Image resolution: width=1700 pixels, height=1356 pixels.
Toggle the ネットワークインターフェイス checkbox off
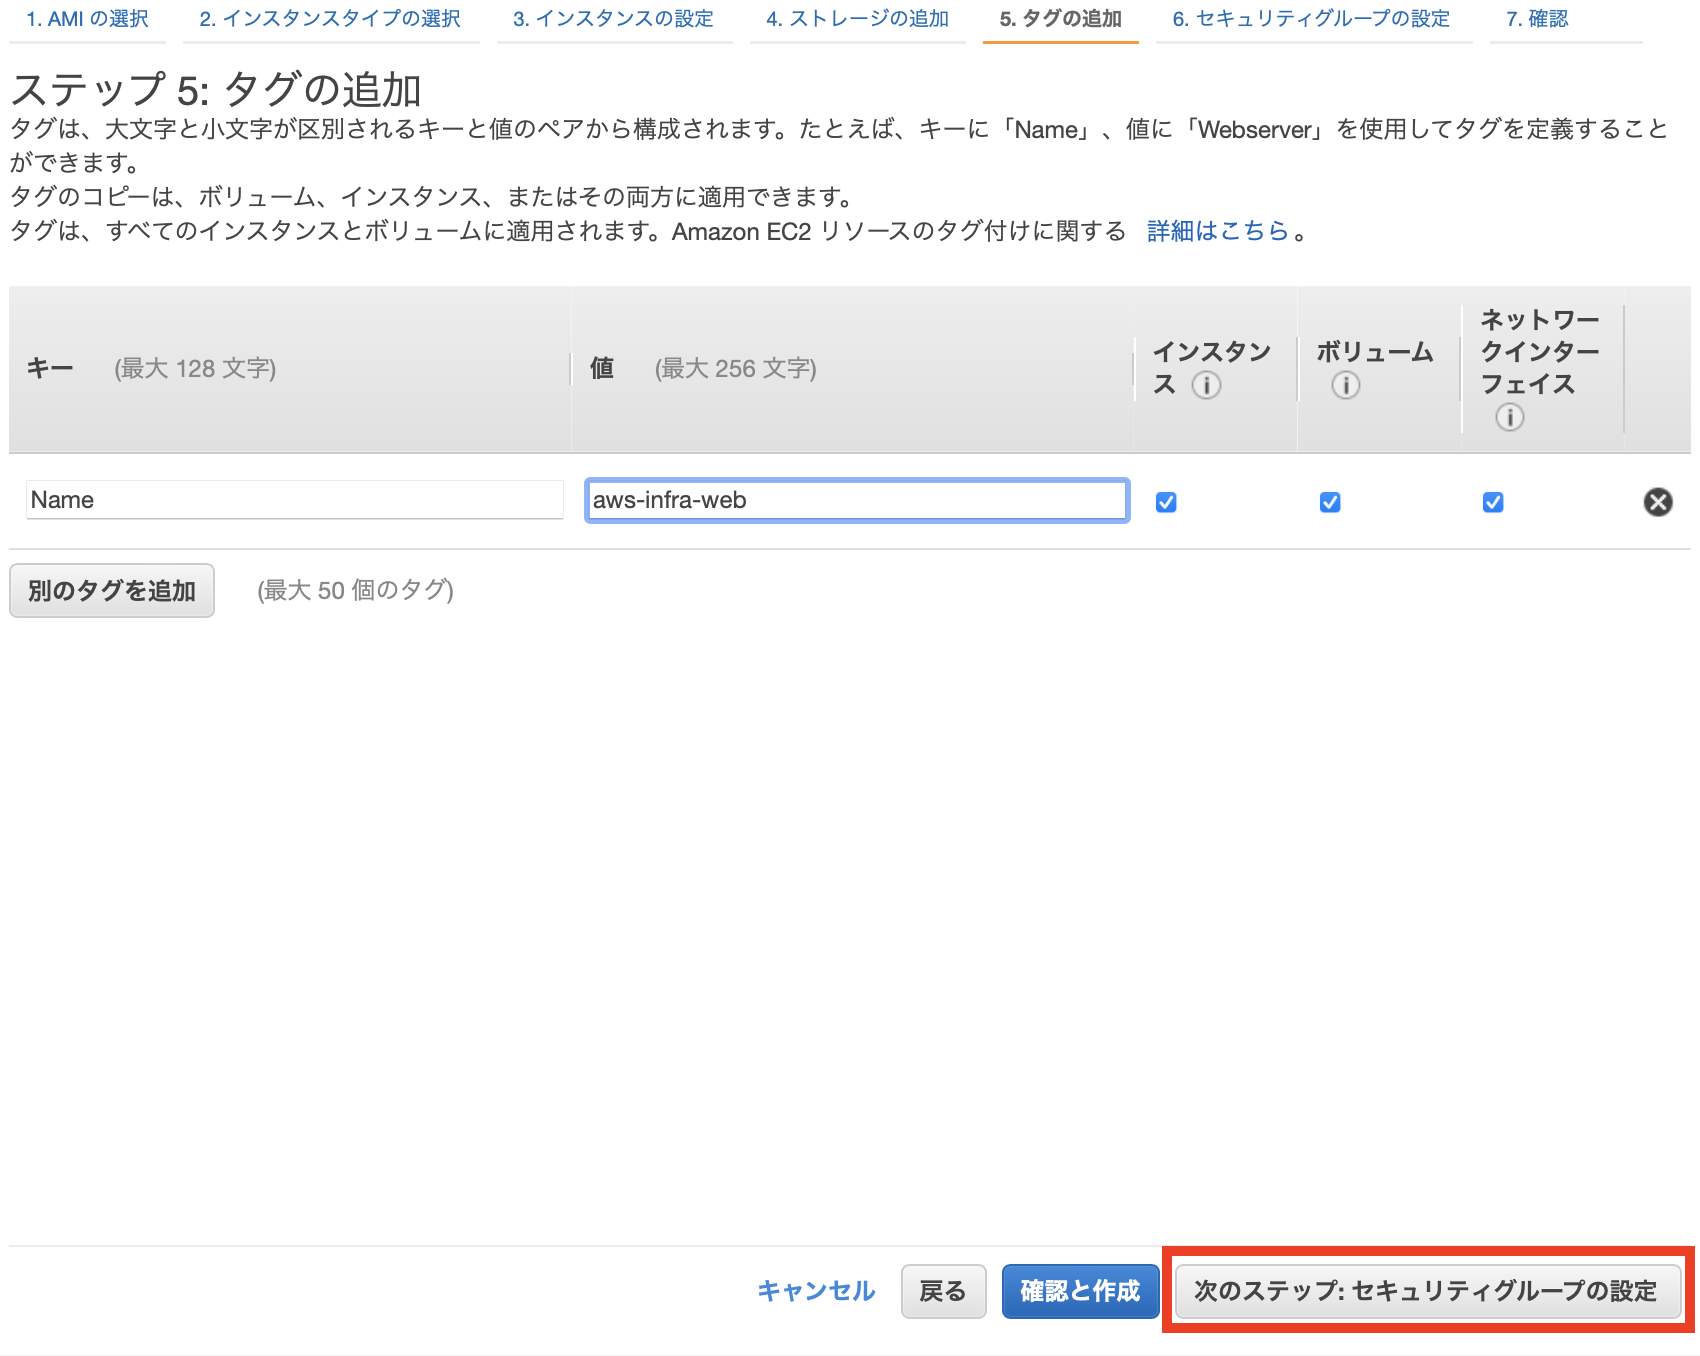pyautogui.click(x=1493, y=502)
